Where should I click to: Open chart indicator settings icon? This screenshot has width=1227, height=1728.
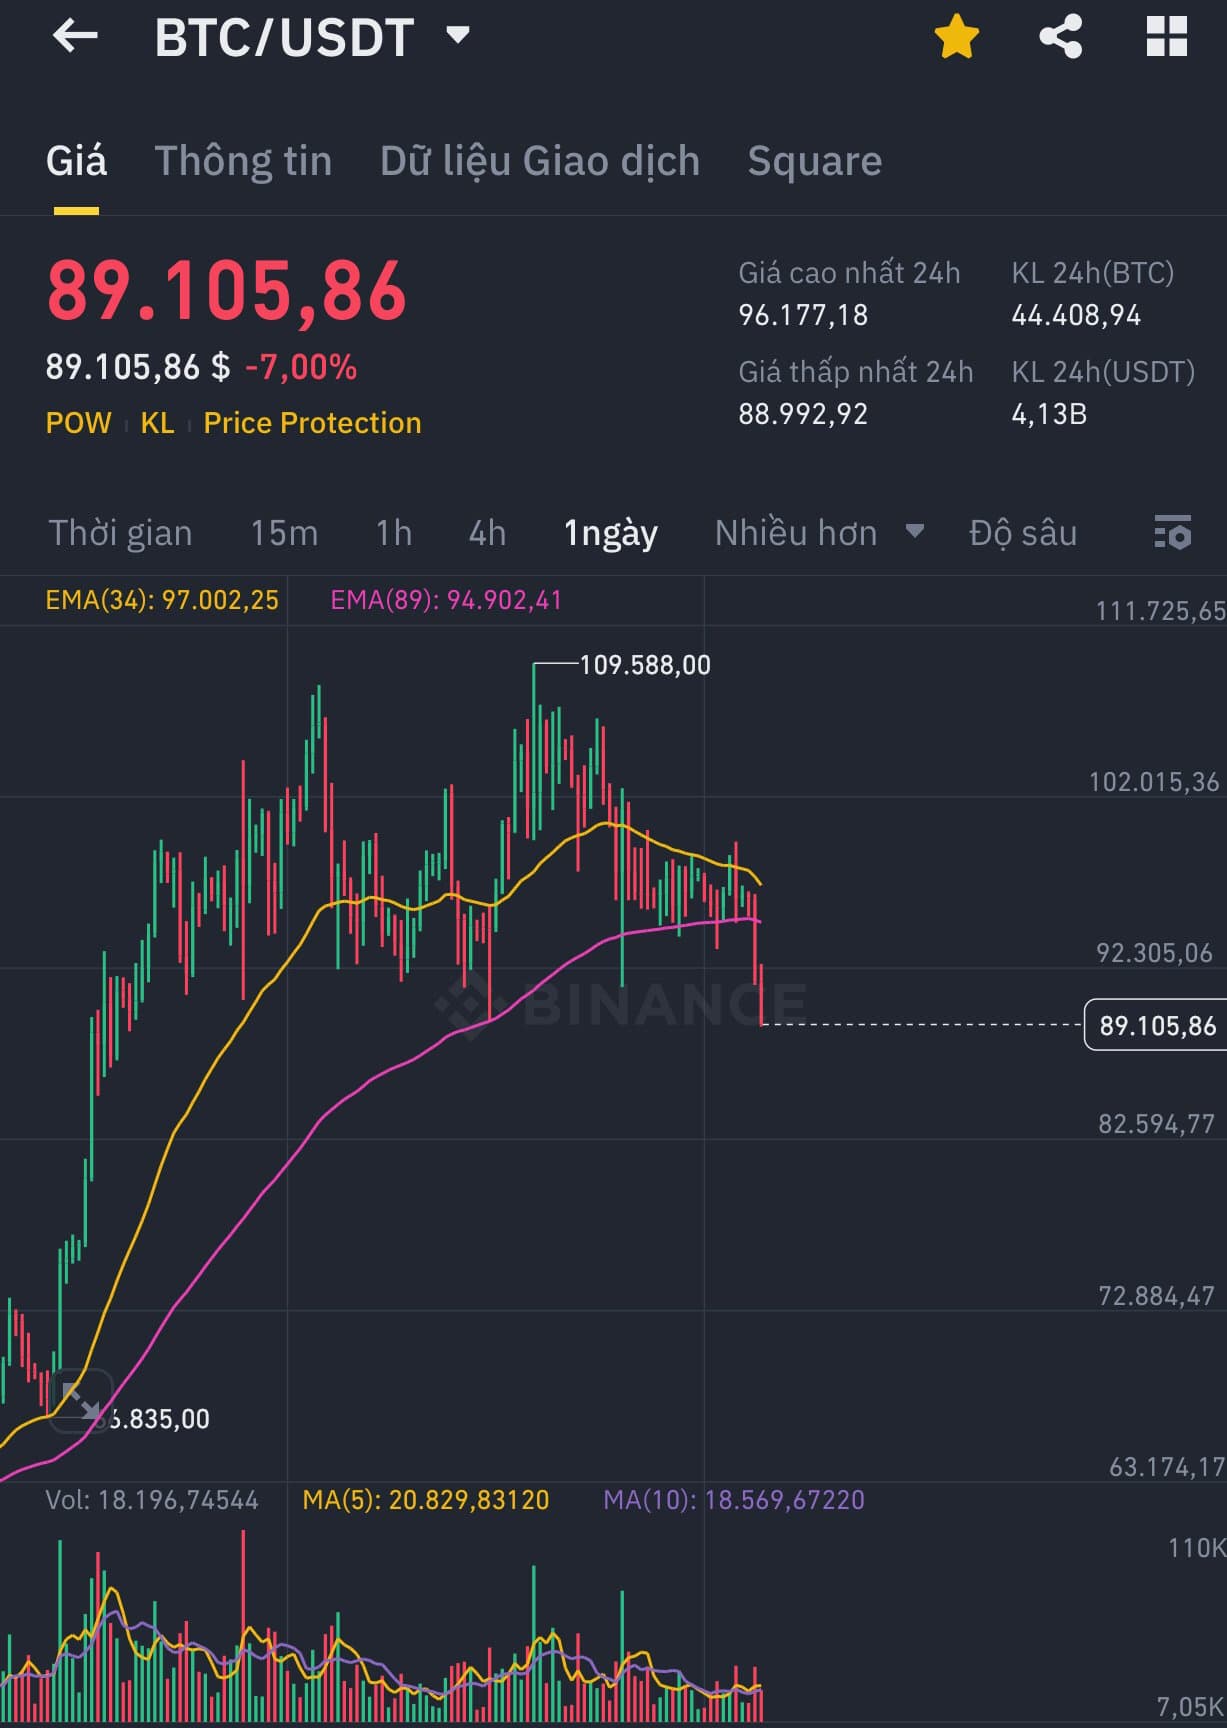click(x=1172, y=532)
